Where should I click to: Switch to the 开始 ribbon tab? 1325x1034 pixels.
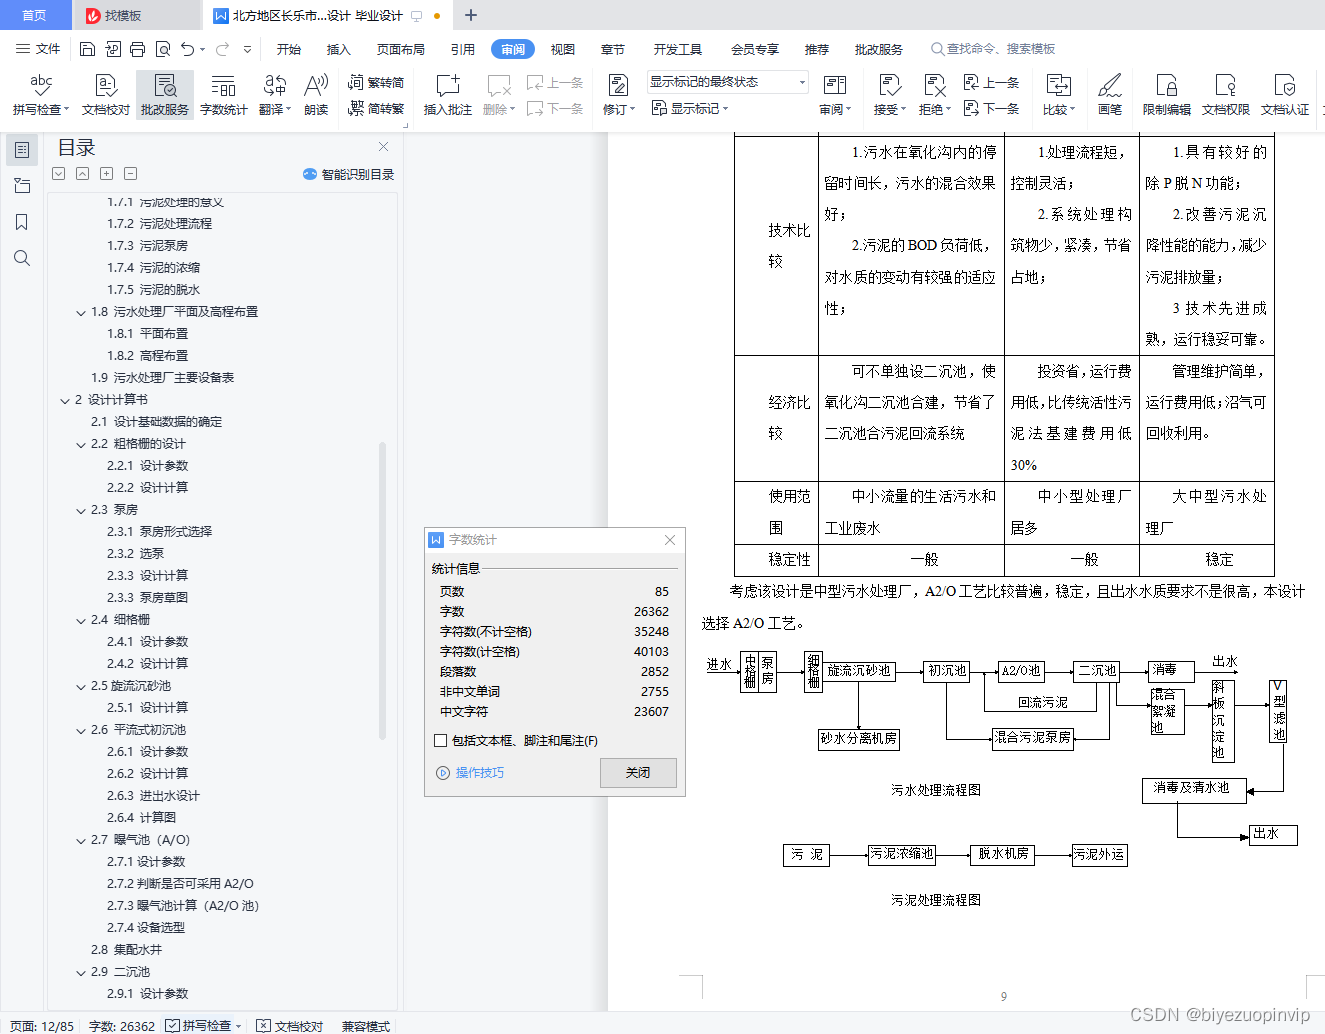[x=289, y=49]
